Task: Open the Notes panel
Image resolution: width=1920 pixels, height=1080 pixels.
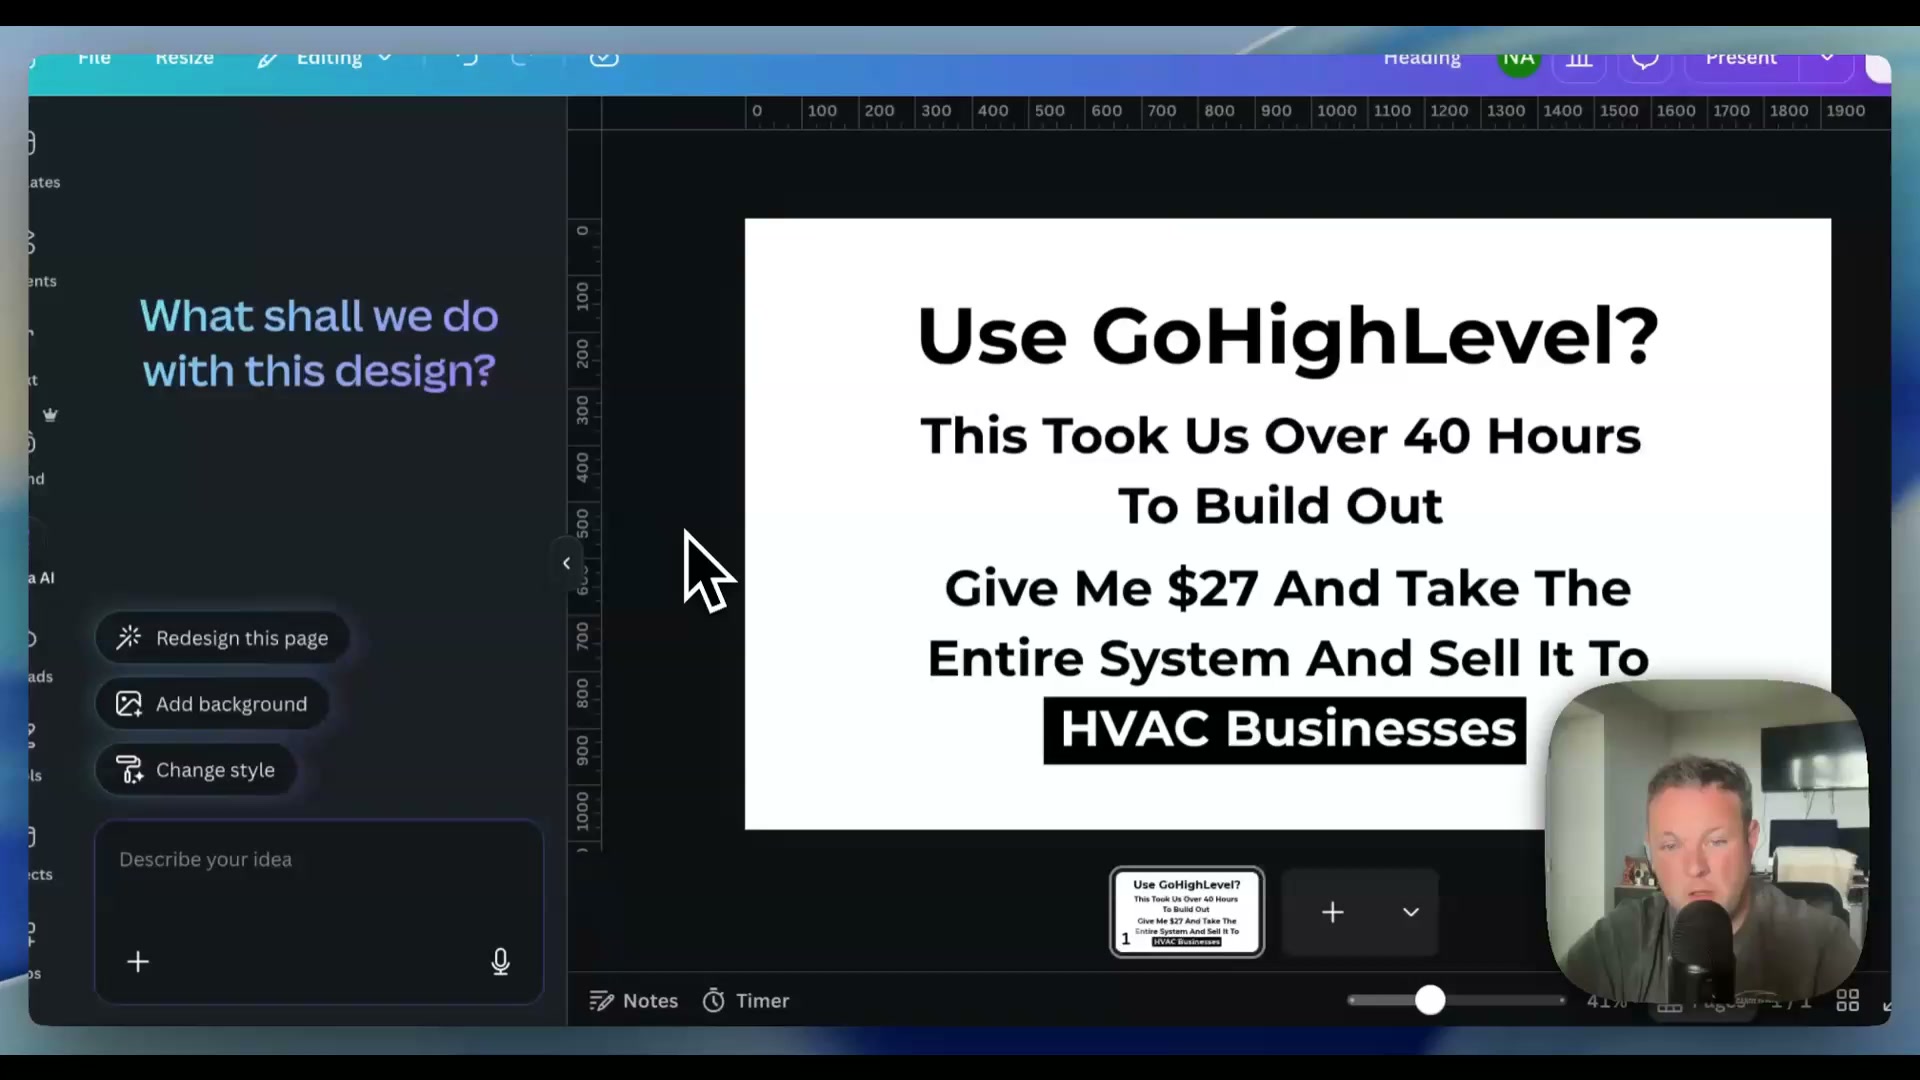Action: pos(634,1001)
